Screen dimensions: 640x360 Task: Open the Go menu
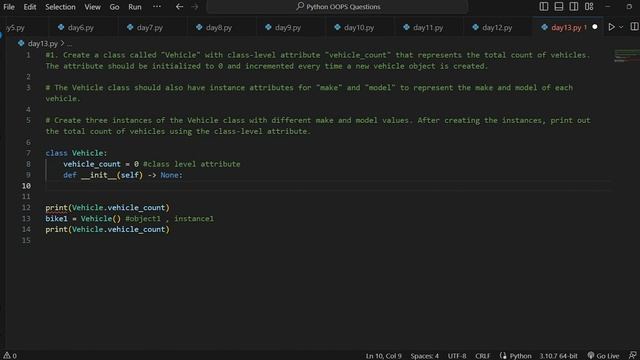[114, 7]
